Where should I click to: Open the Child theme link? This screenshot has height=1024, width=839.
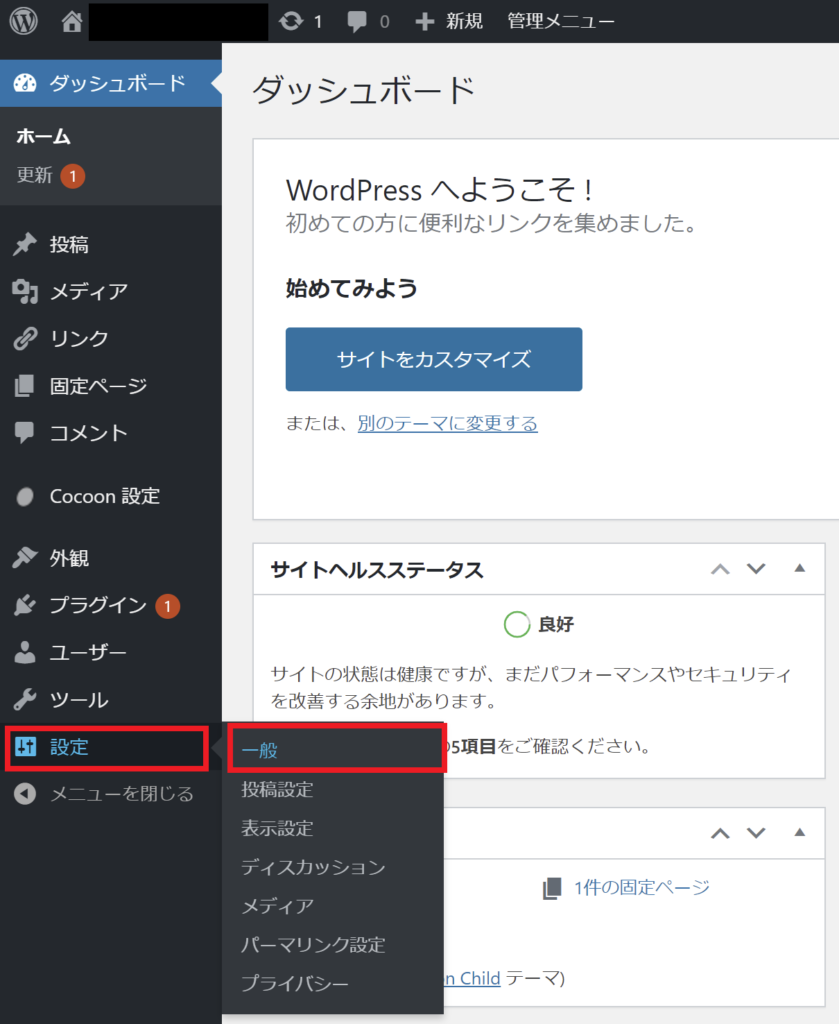(473, 978)
